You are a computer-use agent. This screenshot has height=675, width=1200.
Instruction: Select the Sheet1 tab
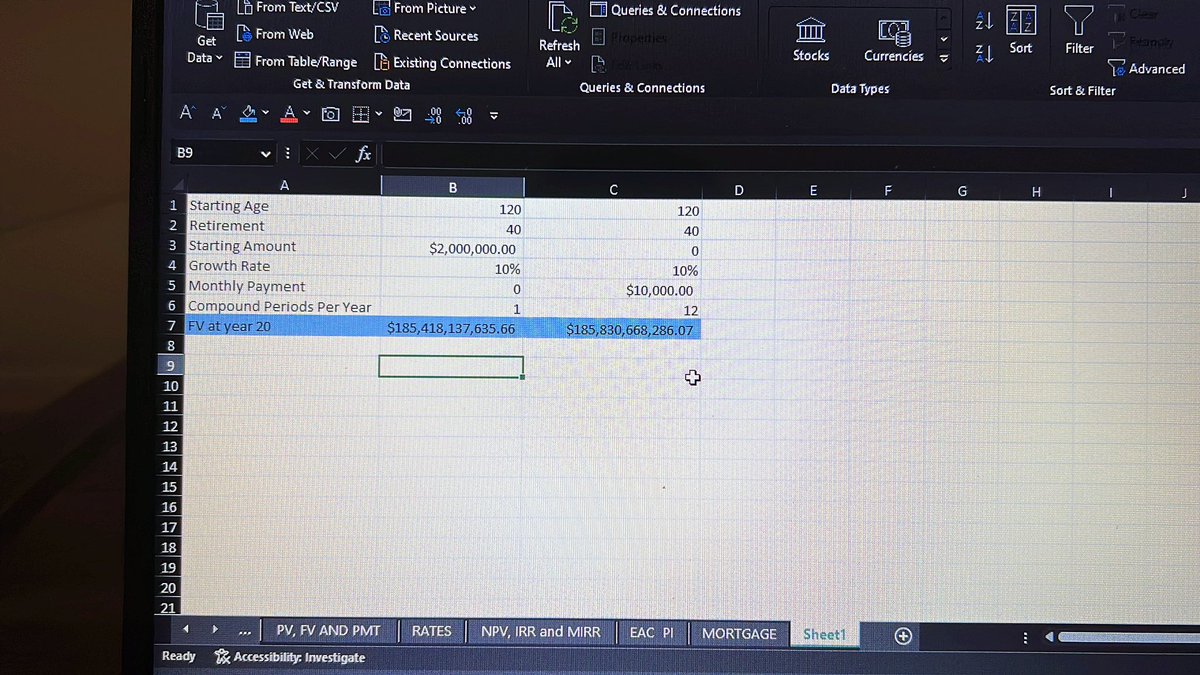click(x=824, y=635)
